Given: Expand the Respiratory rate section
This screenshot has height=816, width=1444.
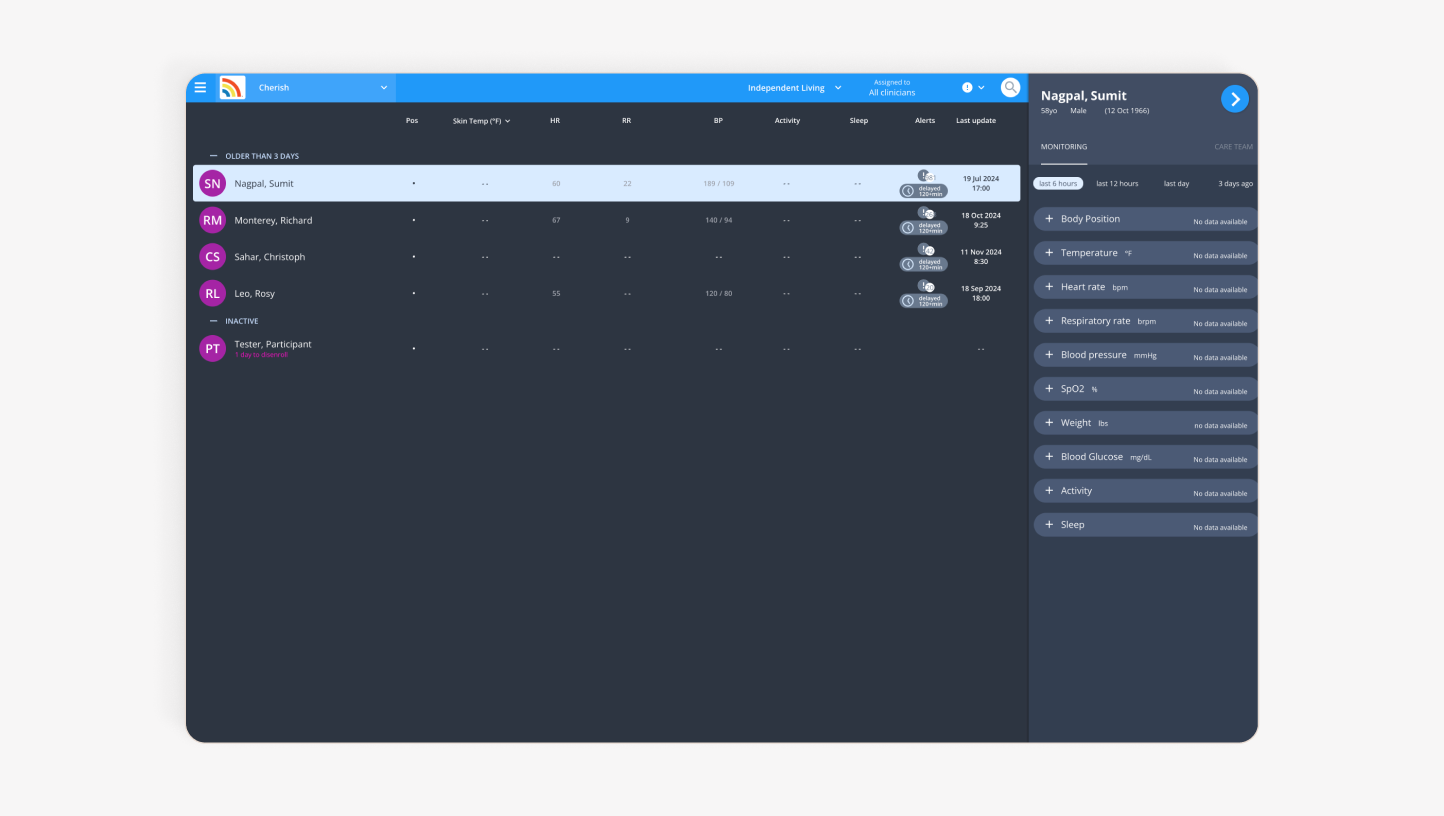Looking at the screenshot, I should pyautogui.click(x=1146, y=321).
